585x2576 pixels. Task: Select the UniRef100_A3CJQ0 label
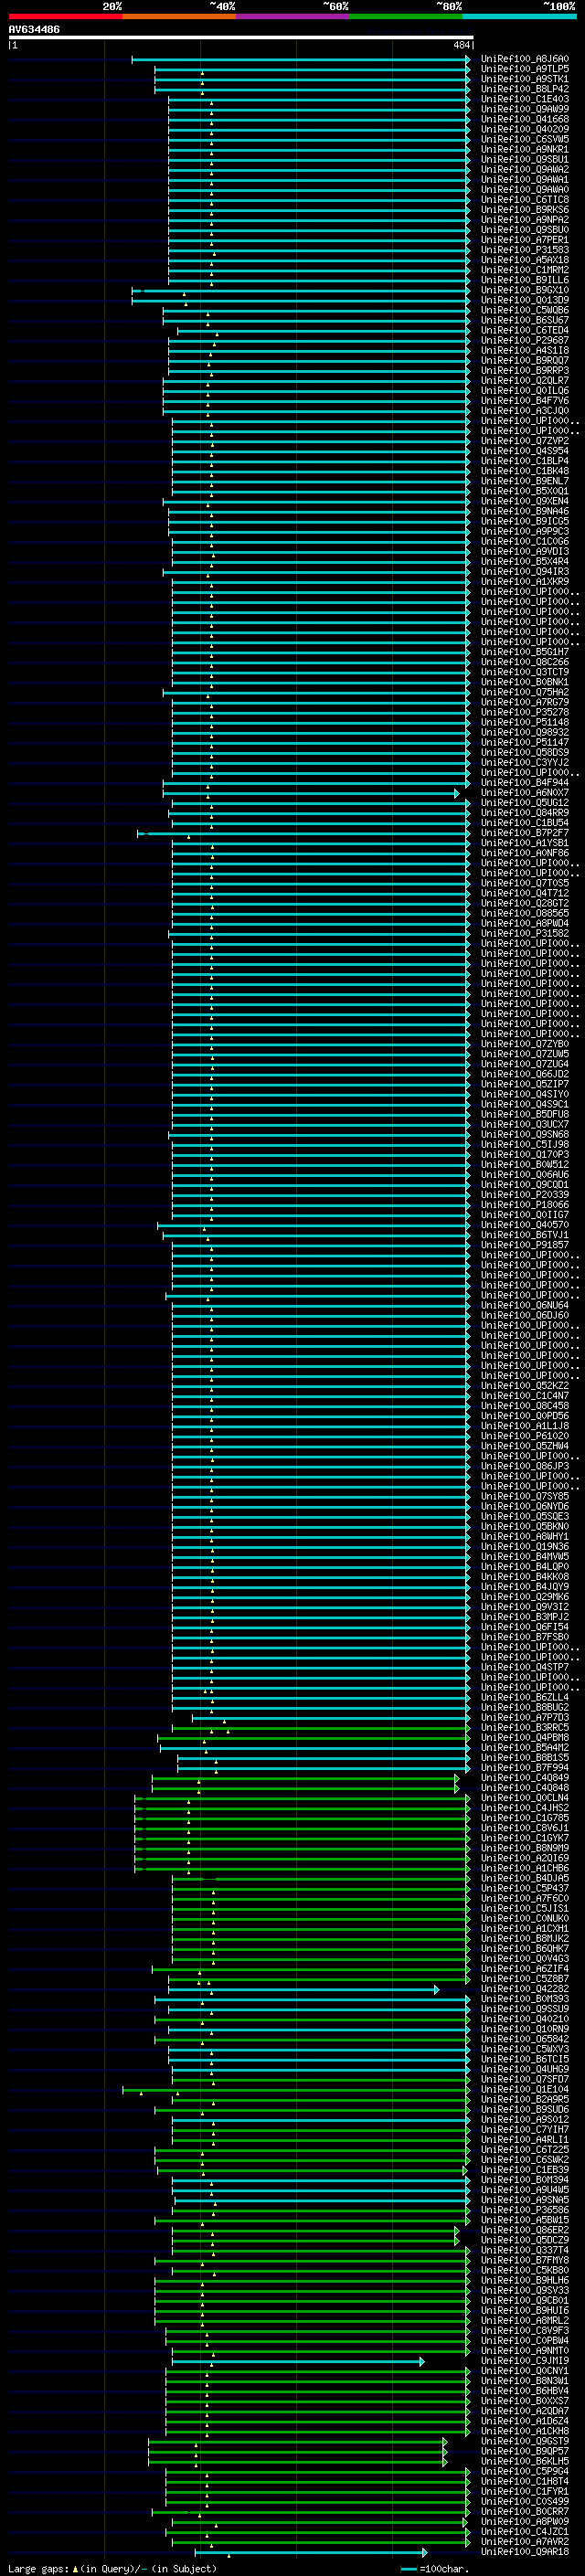[525, 411]
